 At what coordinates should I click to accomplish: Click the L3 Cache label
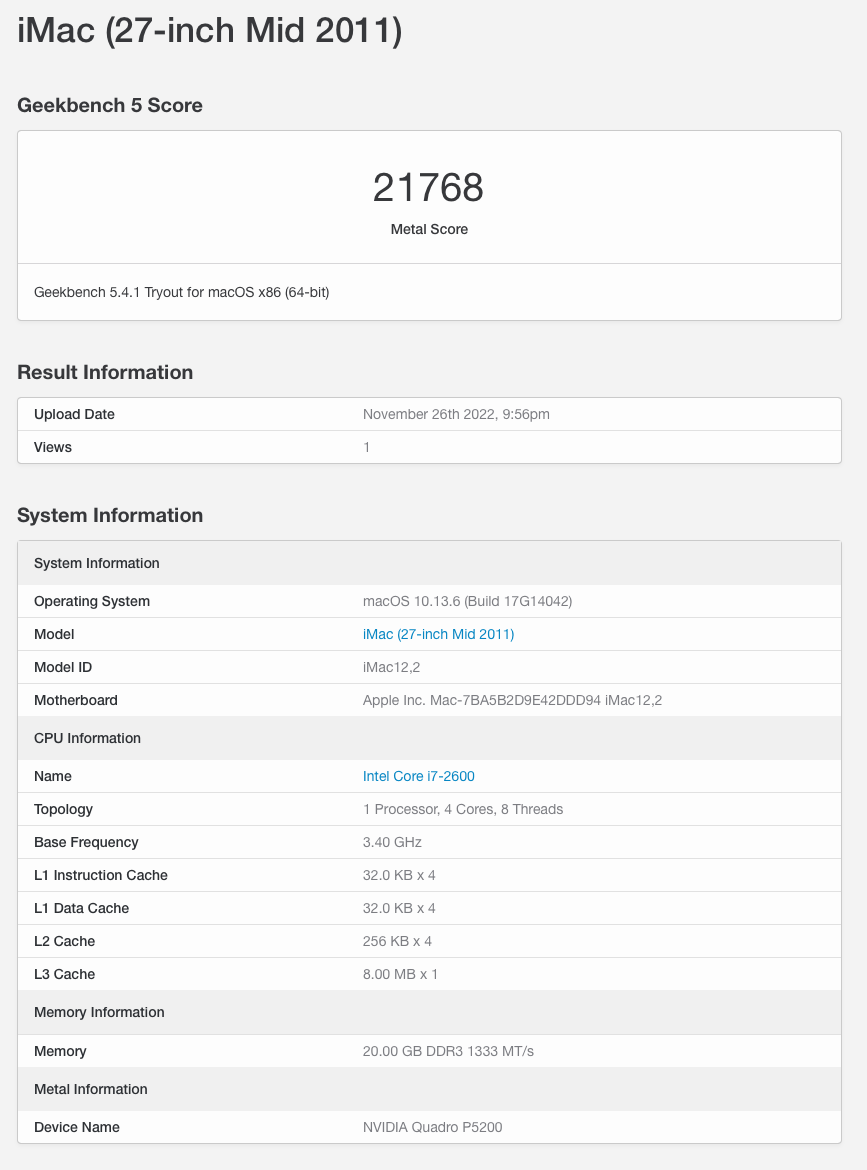point(64,974)
